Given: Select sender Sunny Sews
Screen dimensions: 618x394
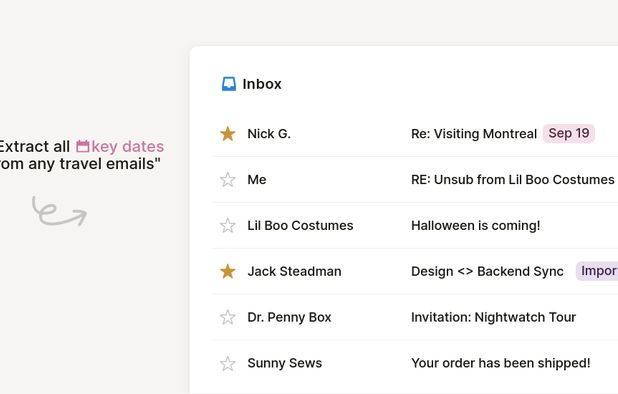Looking at the screenshot, I should (x=285, y=363).
